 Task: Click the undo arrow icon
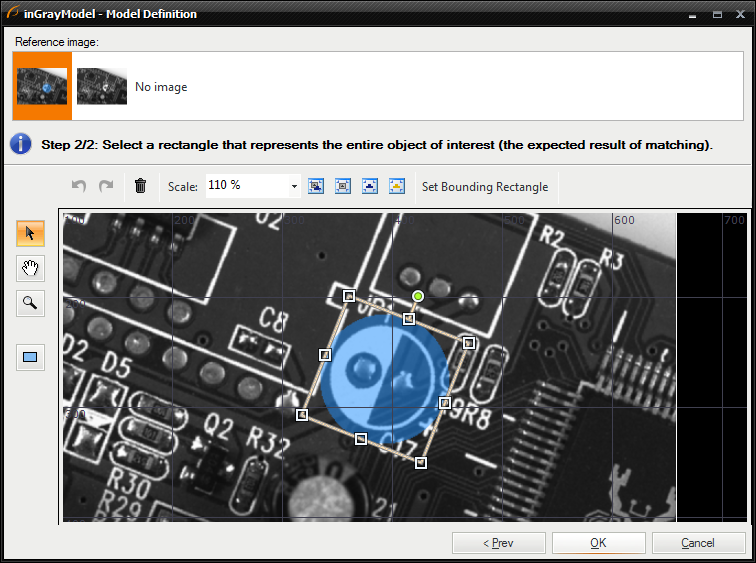click(80, 186)
